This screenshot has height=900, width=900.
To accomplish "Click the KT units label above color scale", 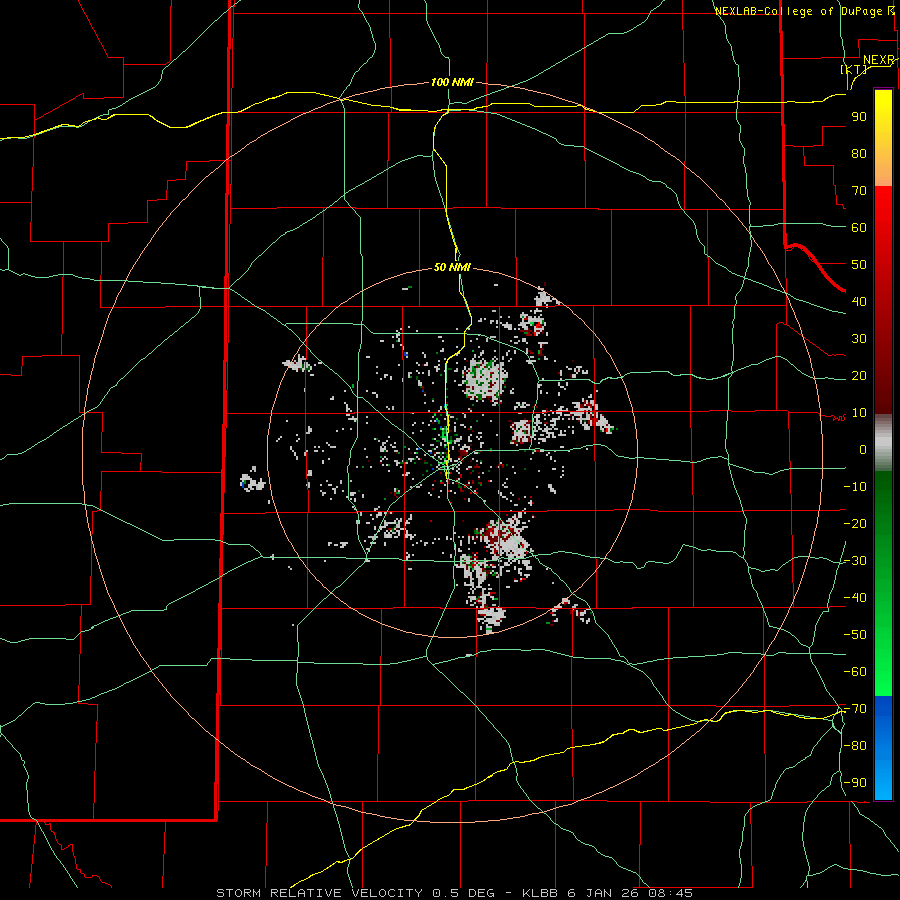I will (854, 69).
